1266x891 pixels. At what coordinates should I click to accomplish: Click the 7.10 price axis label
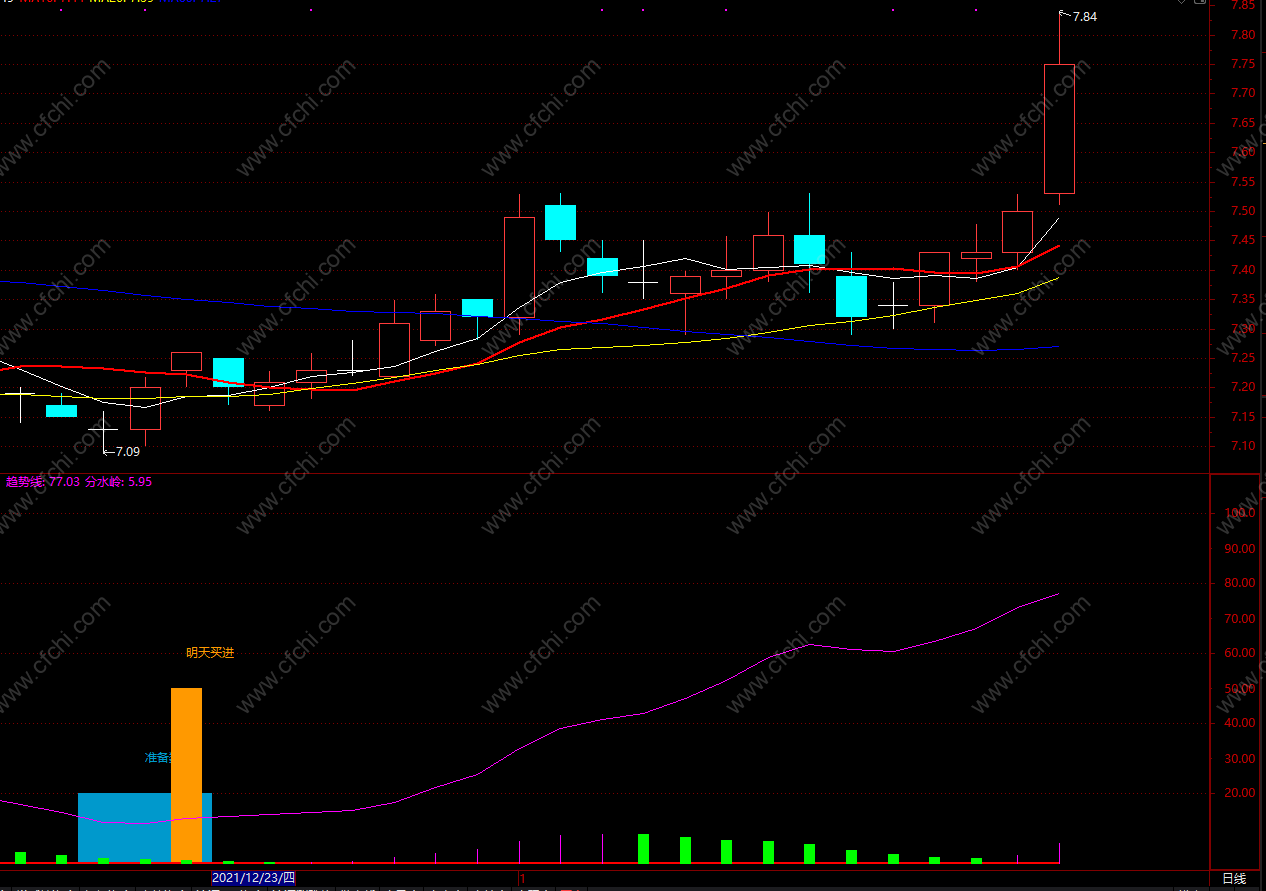(x=1243, y=446)
